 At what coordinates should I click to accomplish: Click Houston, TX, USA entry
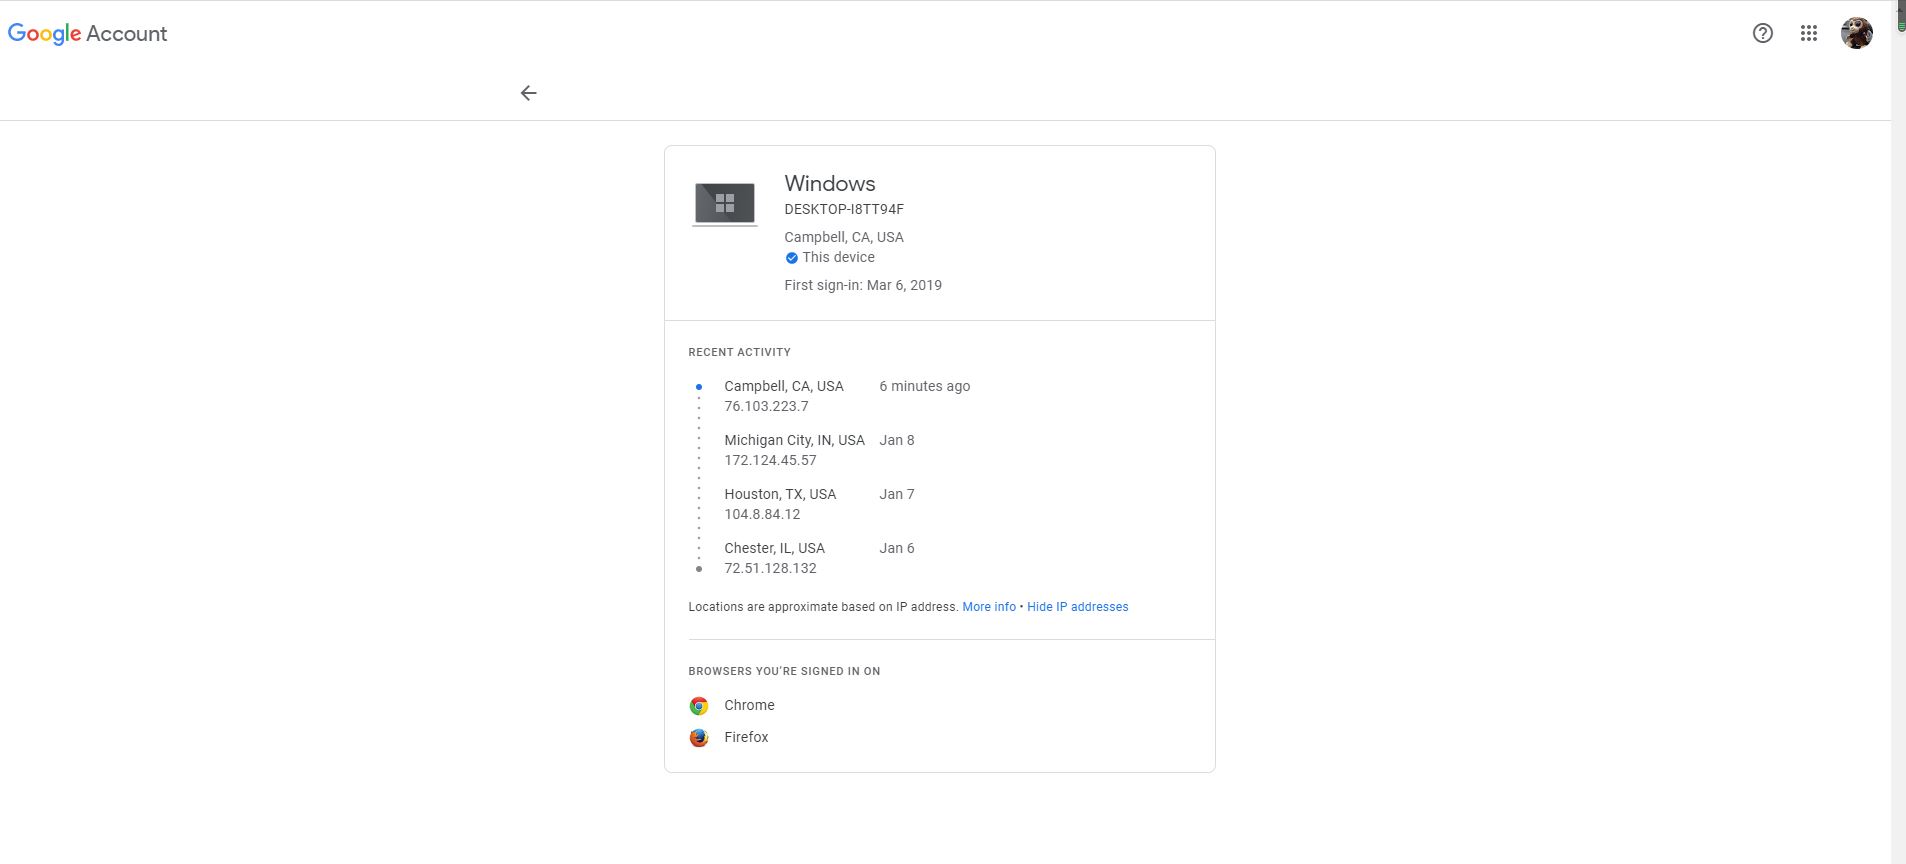pyautogui.click(x=780, y=494)
